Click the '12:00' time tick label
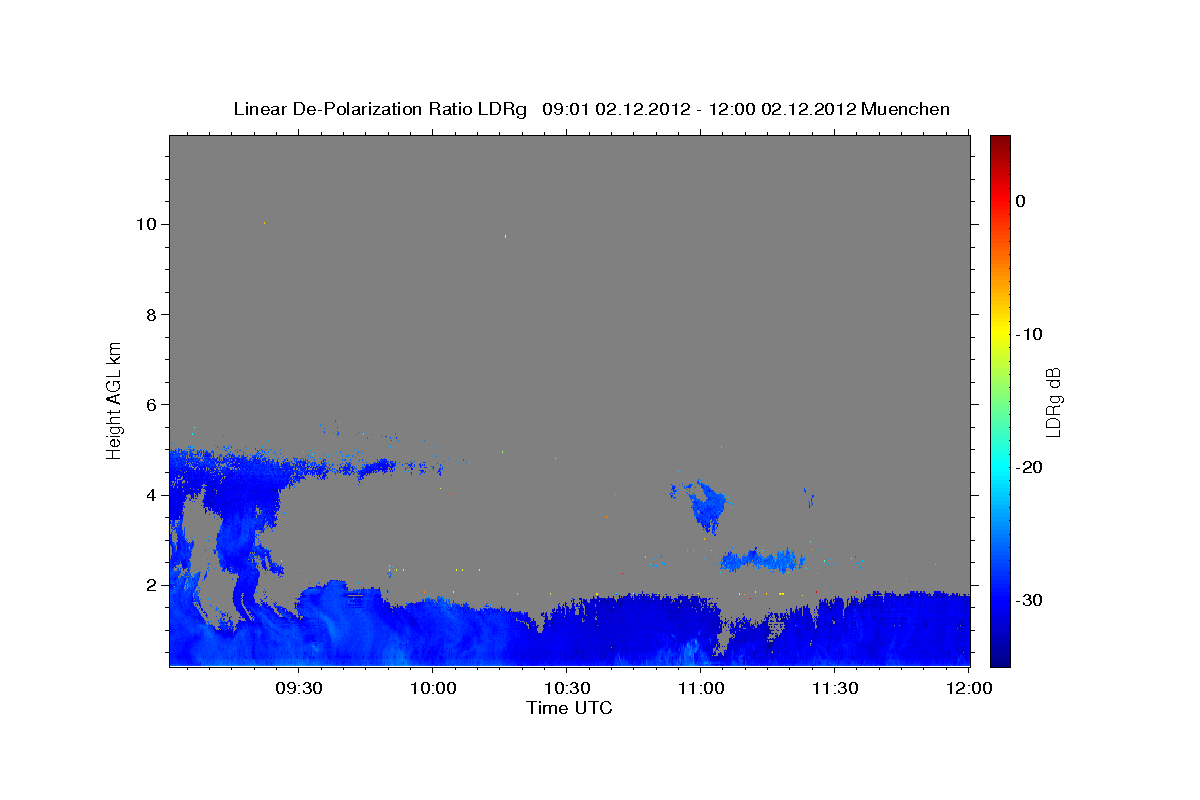 click(969, 689)
